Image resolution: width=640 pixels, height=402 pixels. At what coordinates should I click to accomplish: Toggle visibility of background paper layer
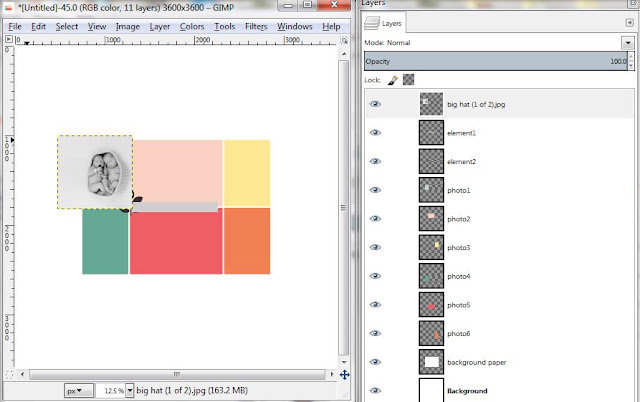pos(375,362)
